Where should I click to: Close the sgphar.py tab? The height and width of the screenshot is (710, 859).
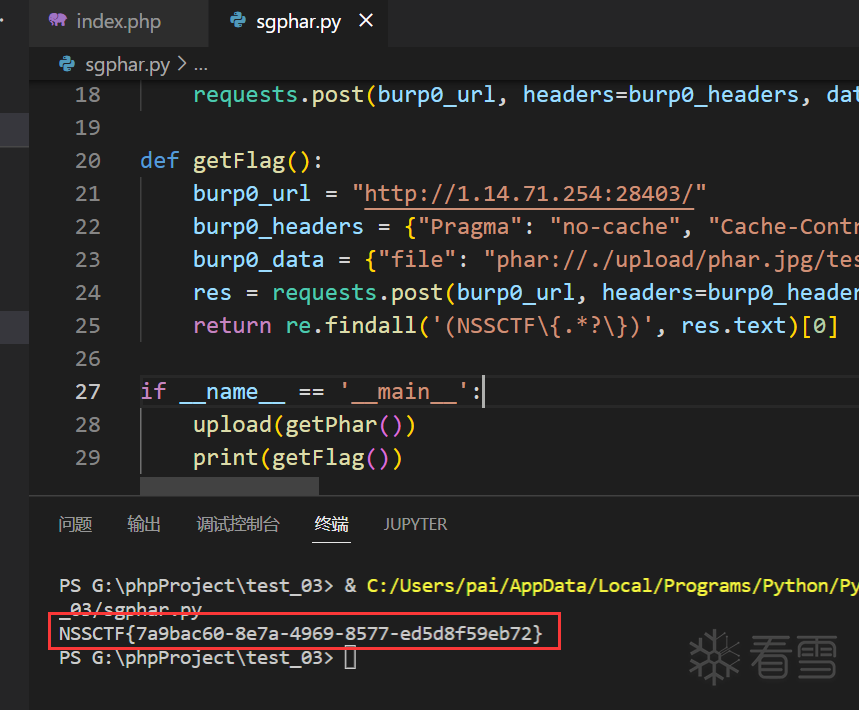coord(366,21)
